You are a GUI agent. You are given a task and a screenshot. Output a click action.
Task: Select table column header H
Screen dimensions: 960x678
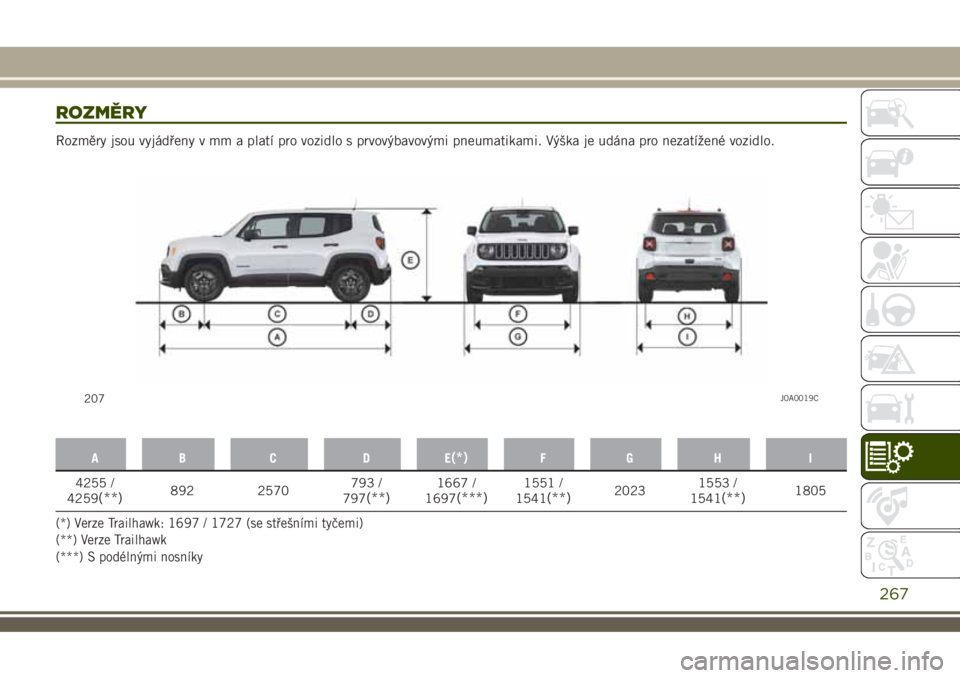click(x=714, y=454)
